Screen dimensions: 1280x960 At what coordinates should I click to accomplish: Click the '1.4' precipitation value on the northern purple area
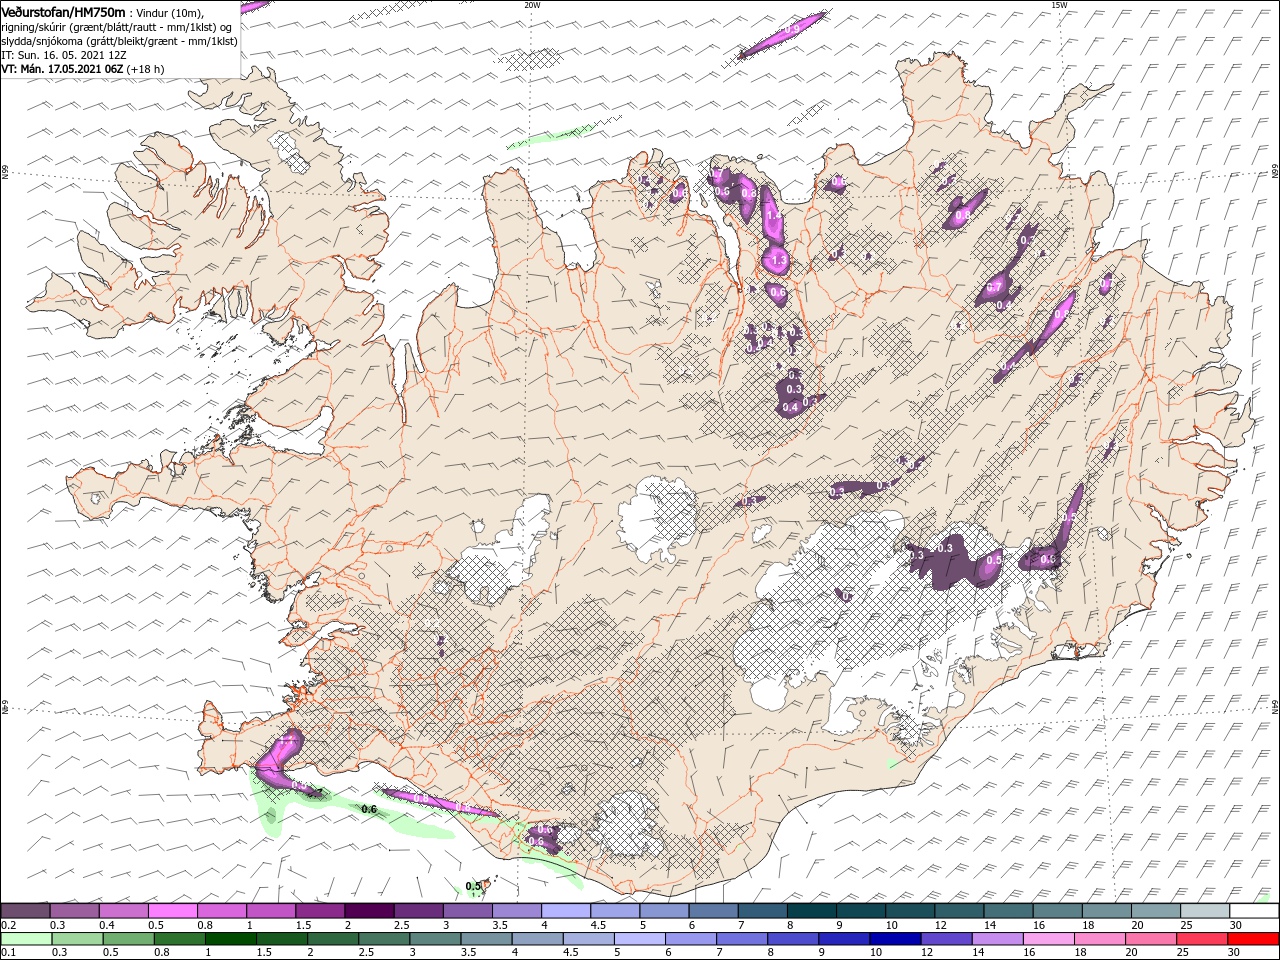point(772,214)
